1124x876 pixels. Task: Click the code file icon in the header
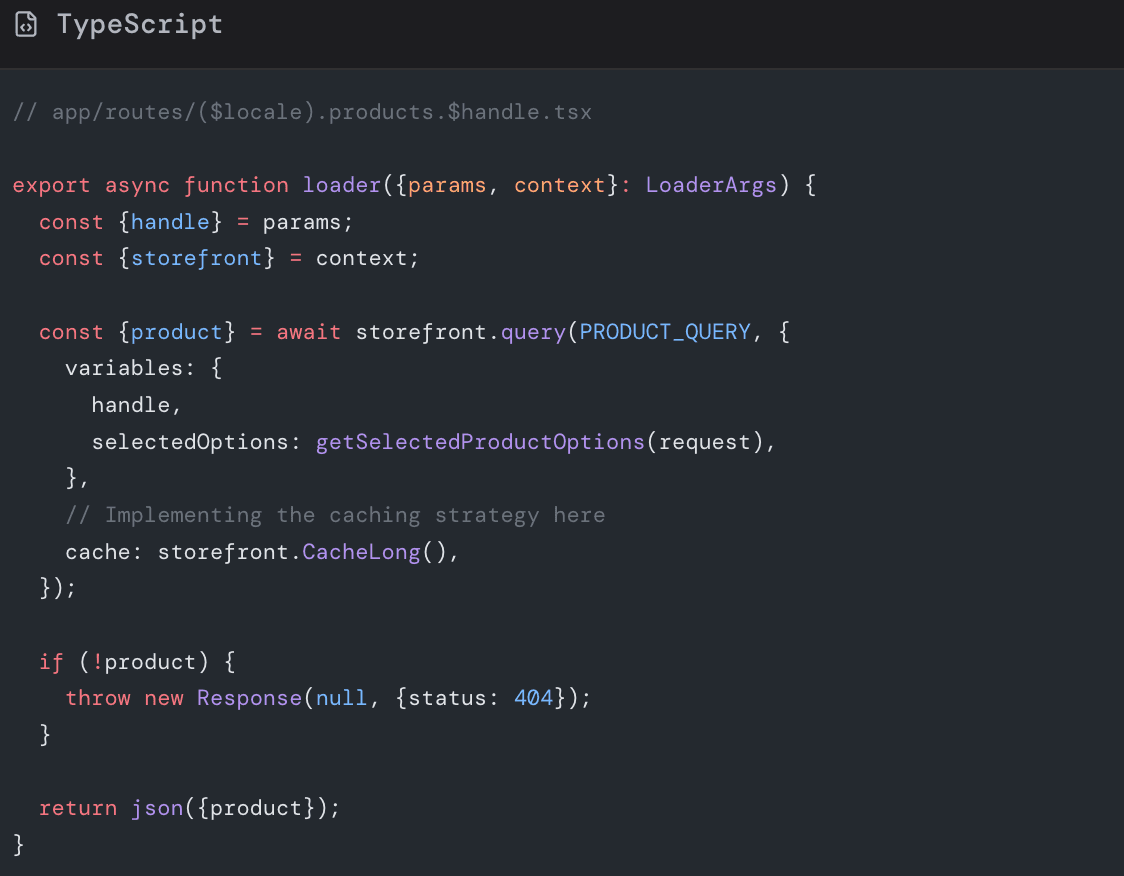pos(26,23)
